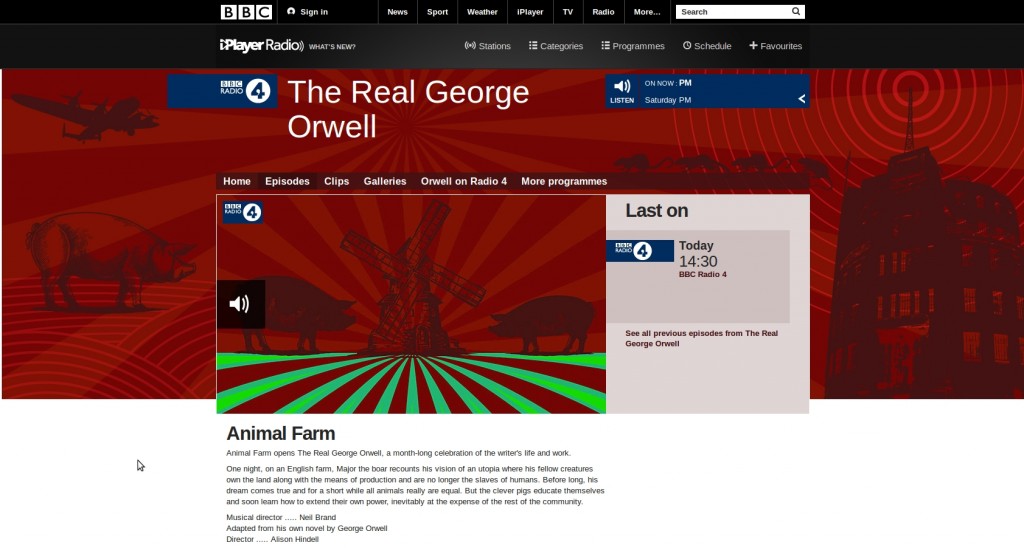Go to Sport in the top bar
Viewport: 1024px width, 548px height.
(x=437, y=12)
